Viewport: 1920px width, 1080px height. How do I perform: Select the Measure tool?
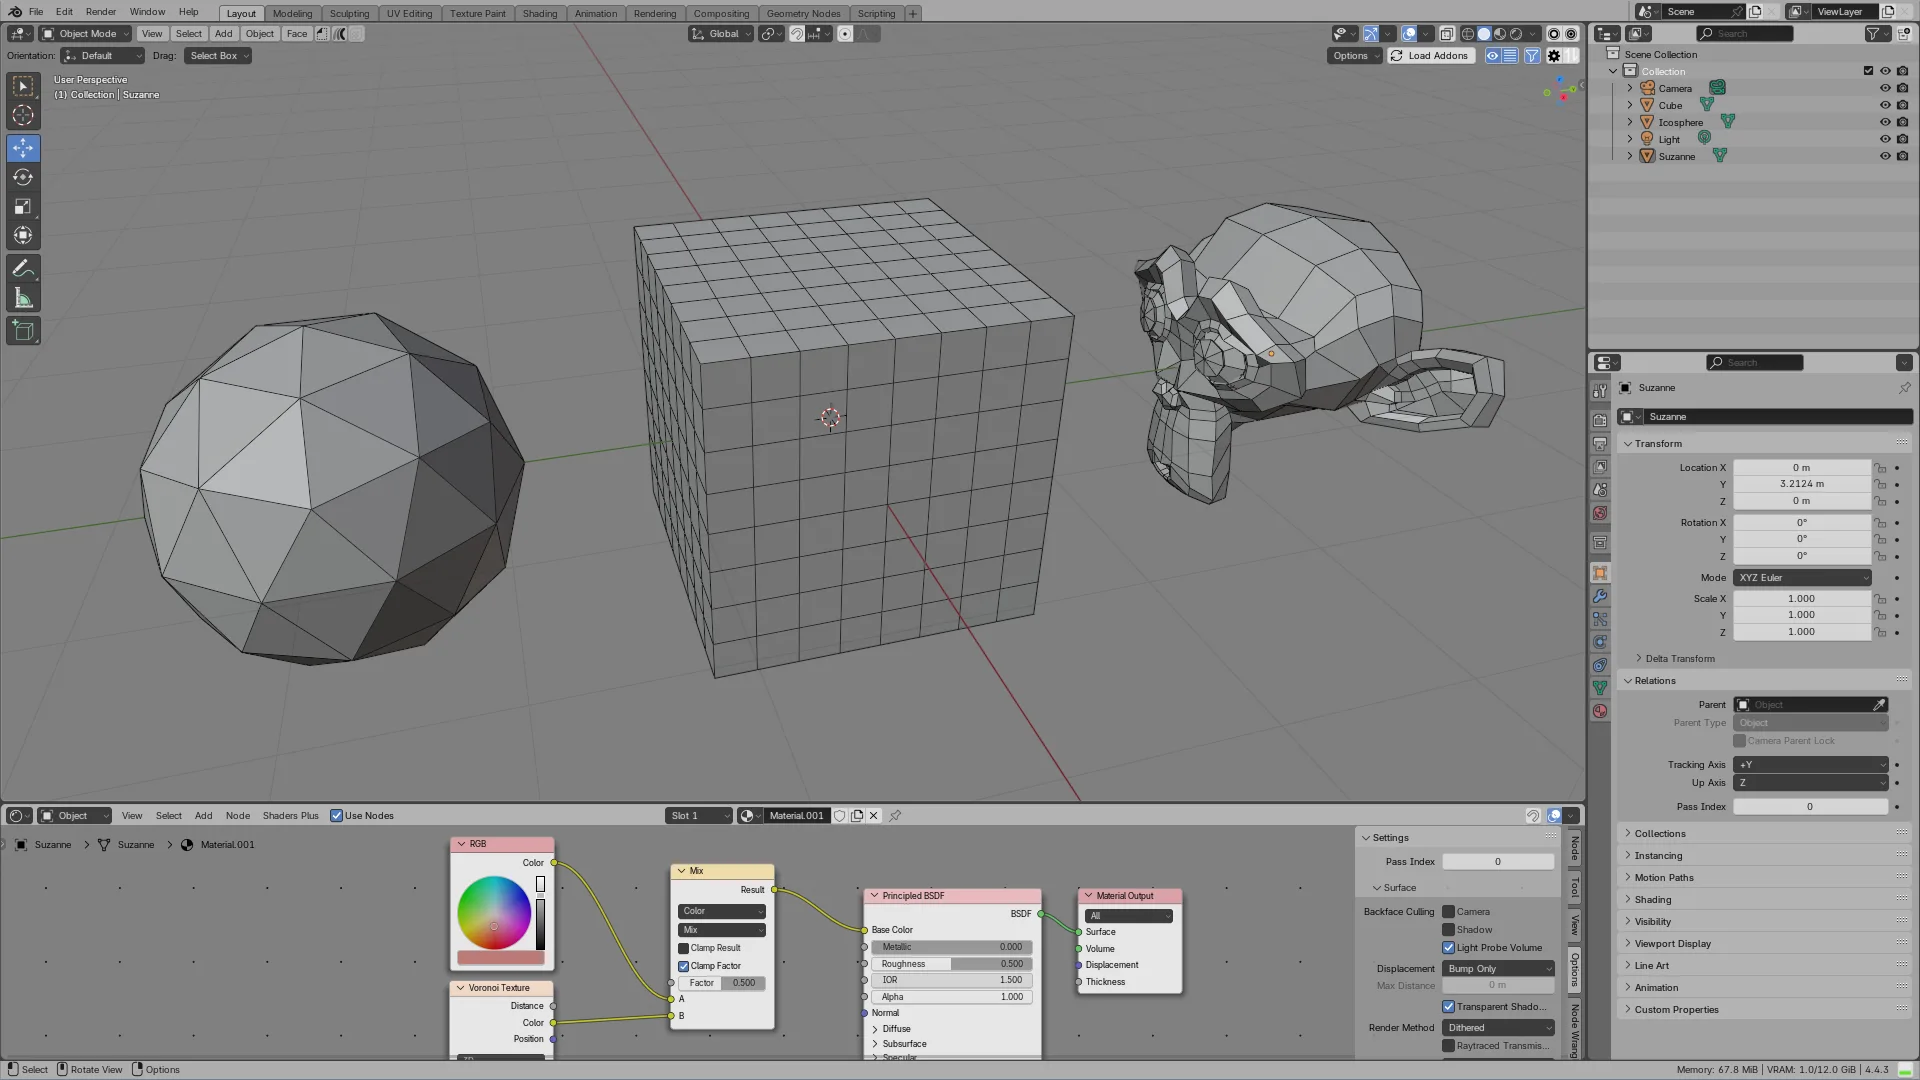(x=23, y=298)
